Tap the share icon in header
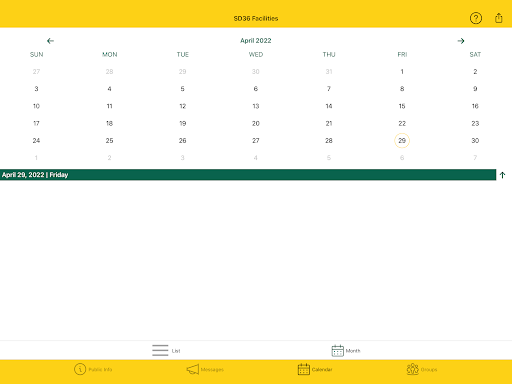Screen dimensions: 512x384 click(x=499, y=18)
